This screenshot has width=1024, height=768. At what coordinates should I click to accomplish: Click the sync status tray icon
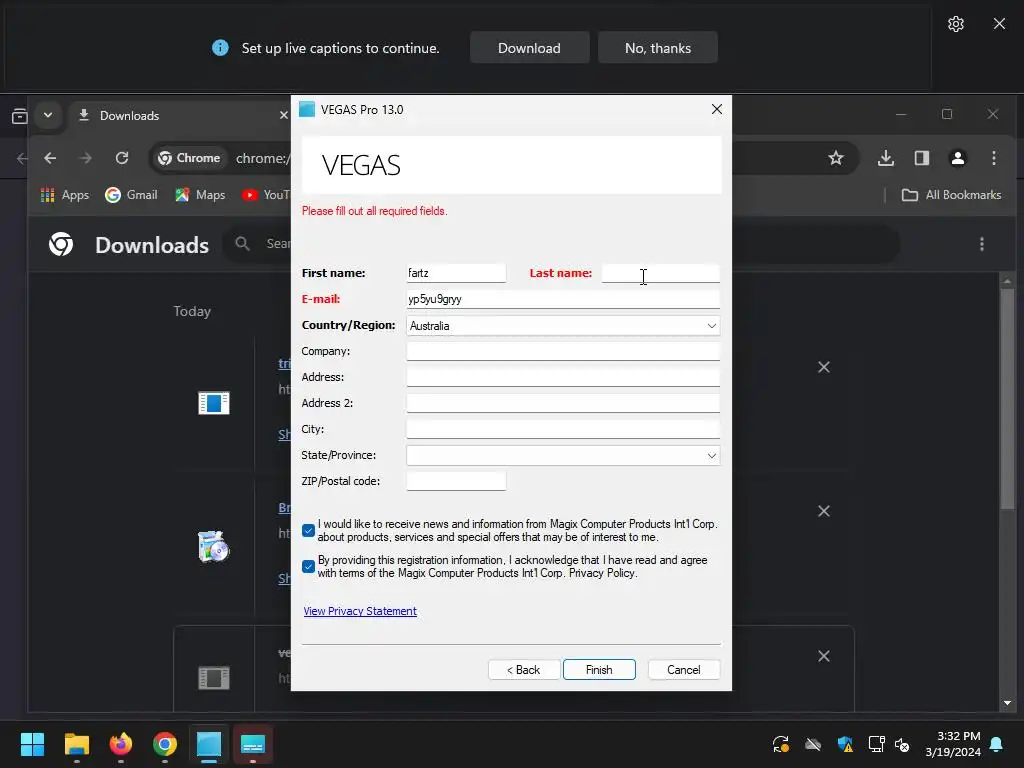click(x=780, y=744)
